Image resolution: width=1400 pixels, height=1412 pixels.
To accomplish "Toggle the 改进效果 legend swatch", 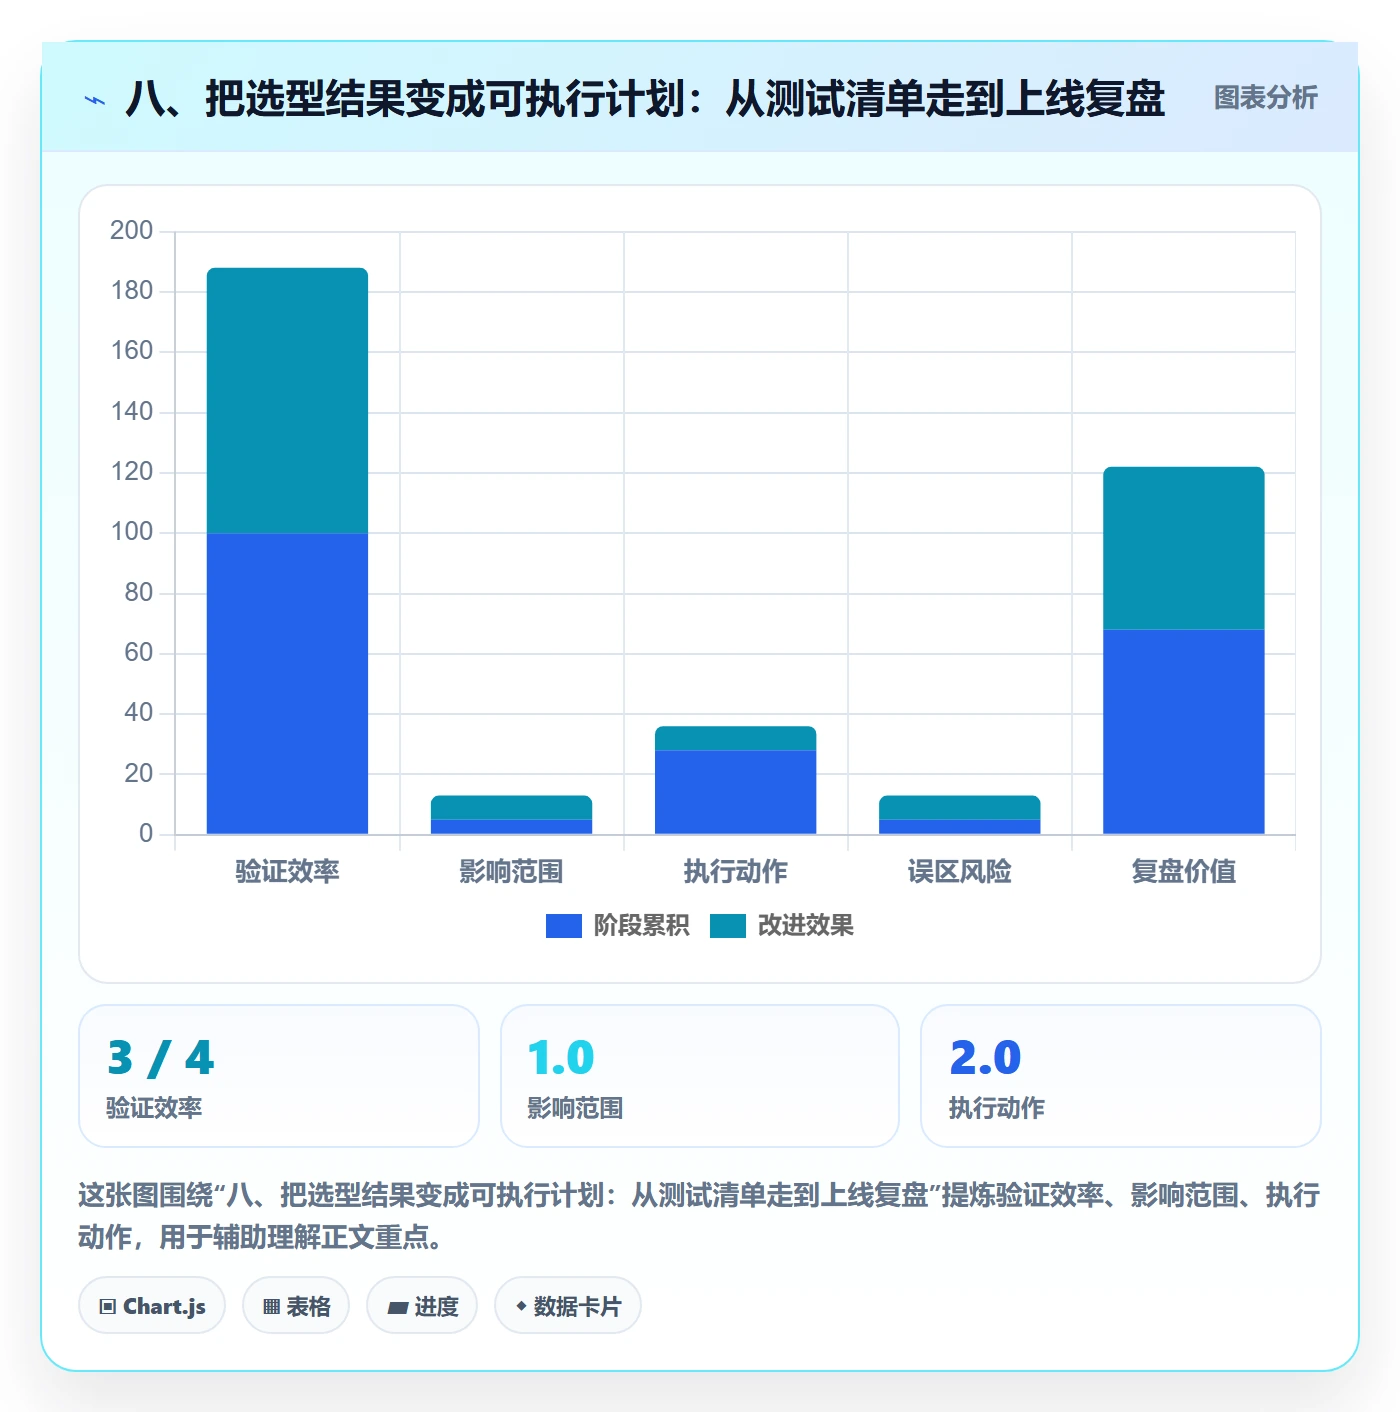I will coord(727,926).
